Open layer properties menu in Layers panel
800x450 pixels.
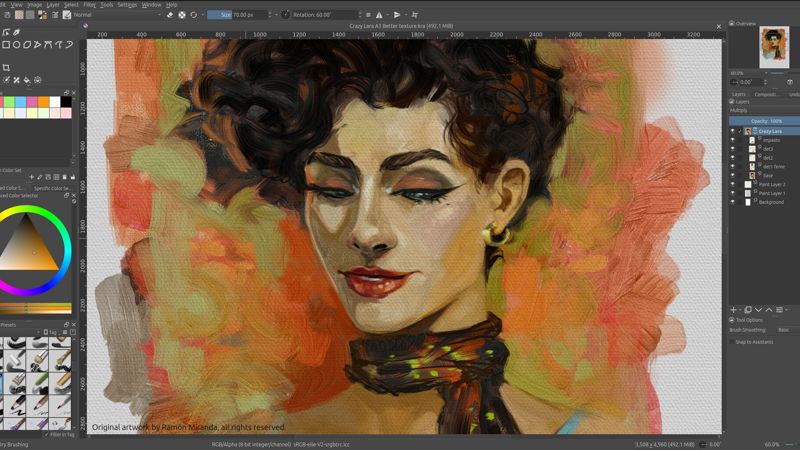pyautogui.click(x=781, y=310)
